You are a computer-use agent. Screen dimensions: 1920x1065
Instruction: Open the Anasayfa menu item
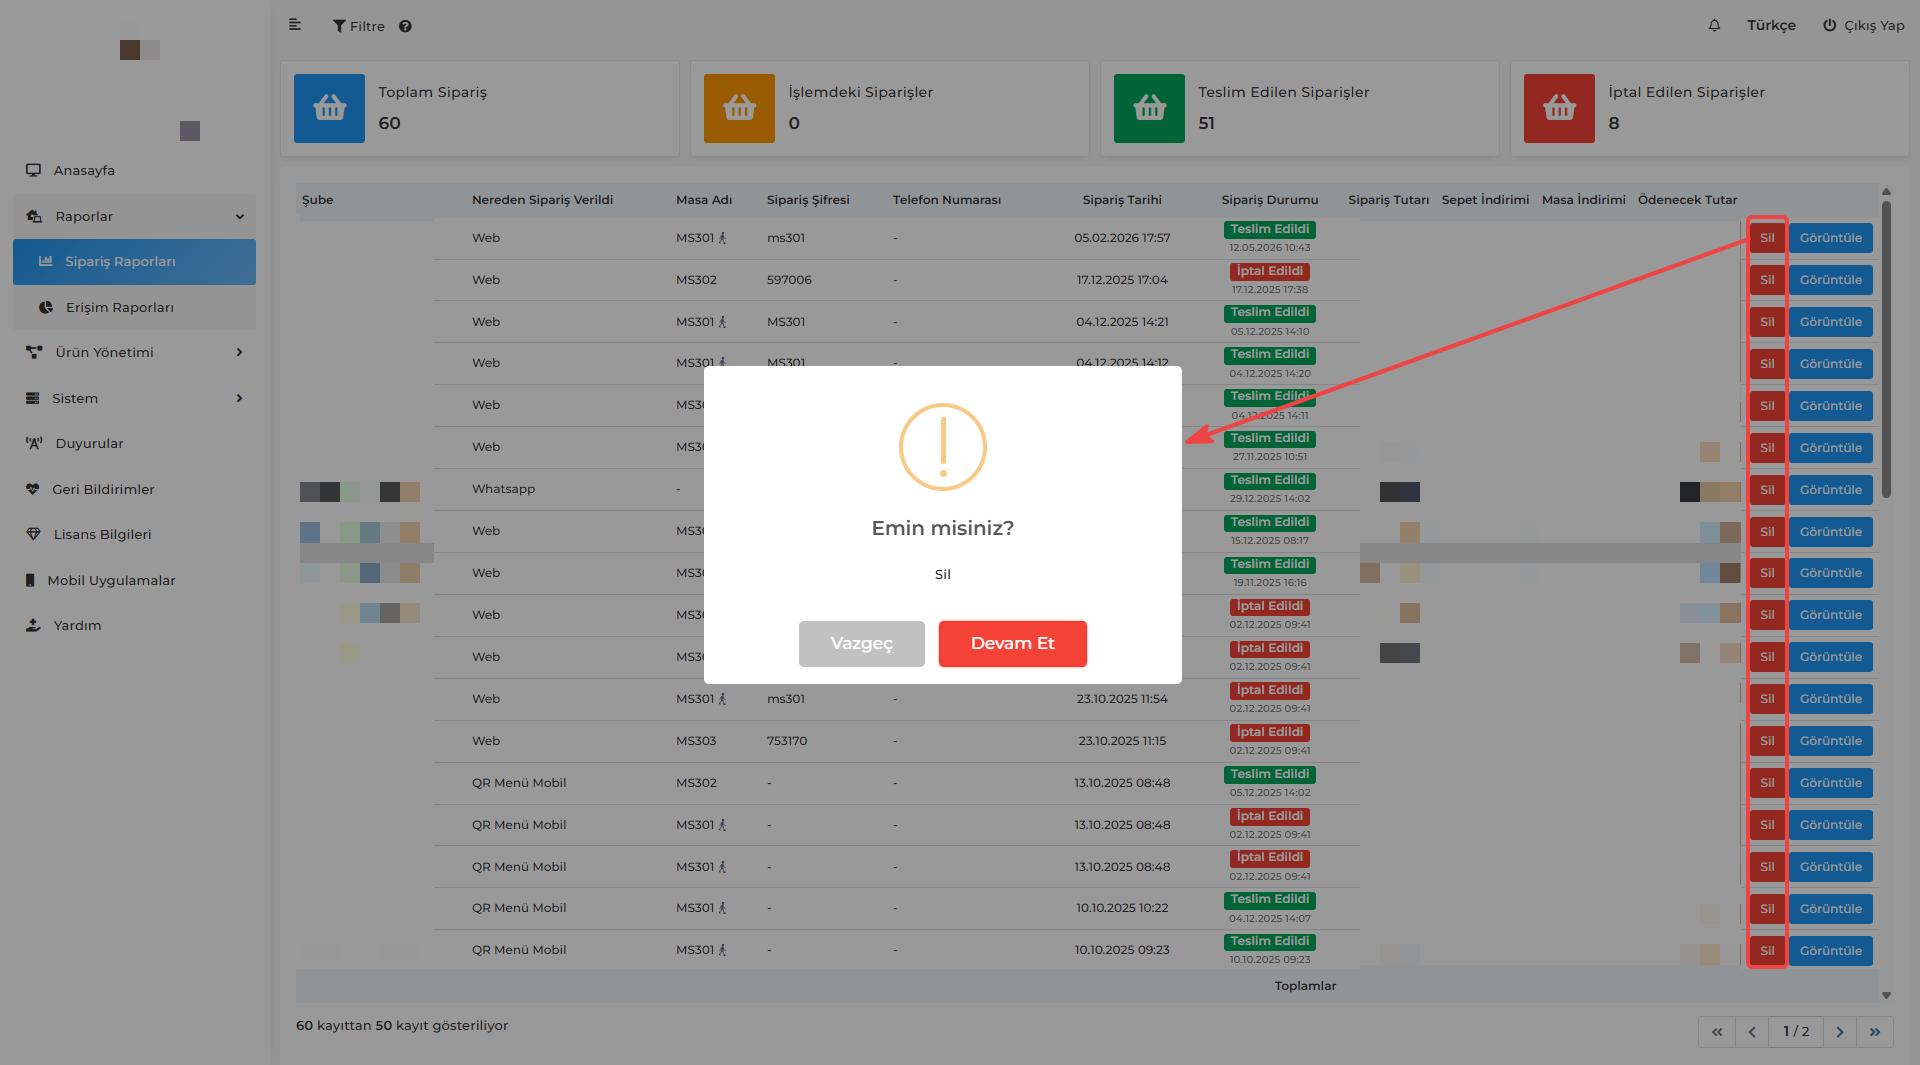[x=134, y=170]
